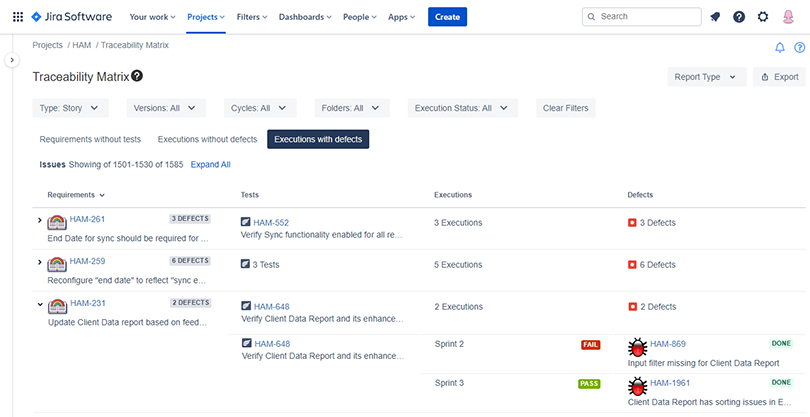Click the user profile avatar
Screen dimensions: 810x417
(x=788, y=17)
